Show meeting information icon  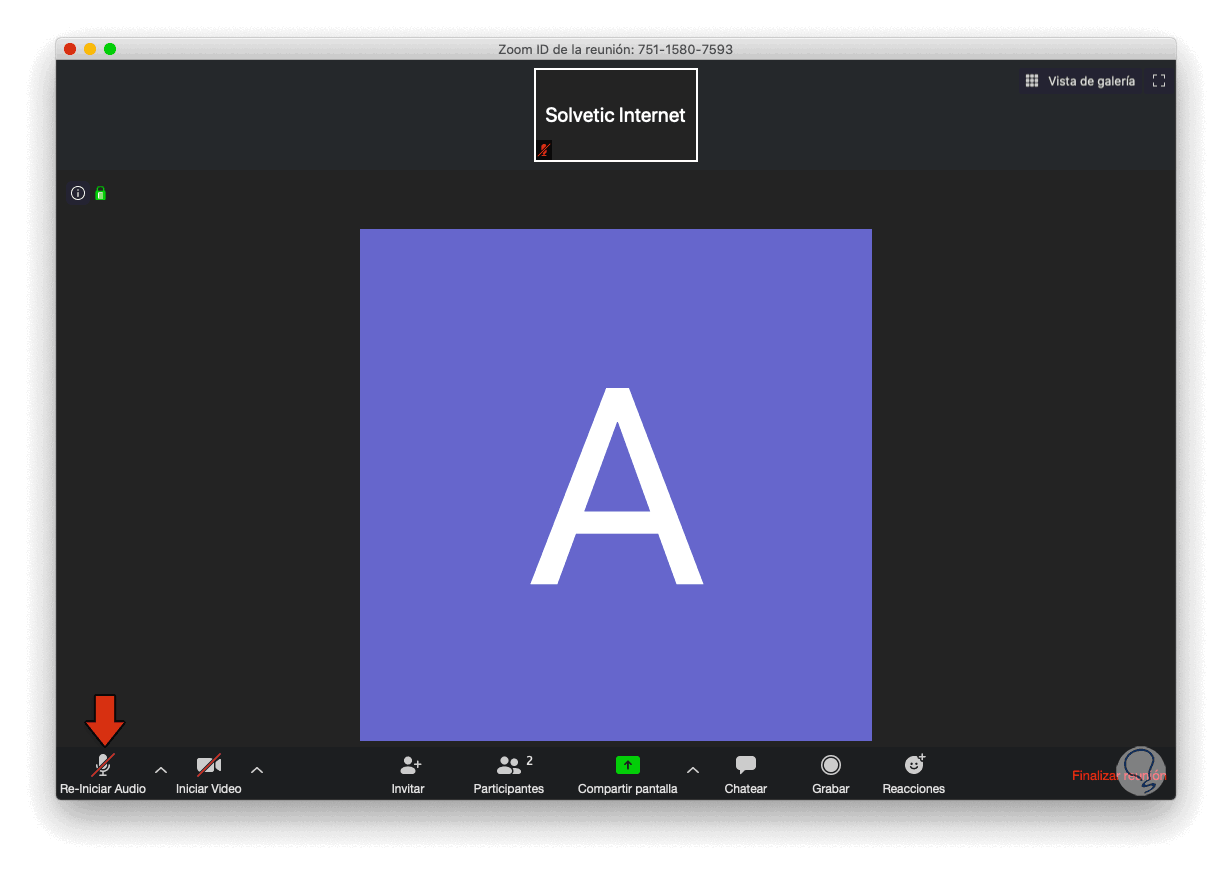[x=78, y=193]
